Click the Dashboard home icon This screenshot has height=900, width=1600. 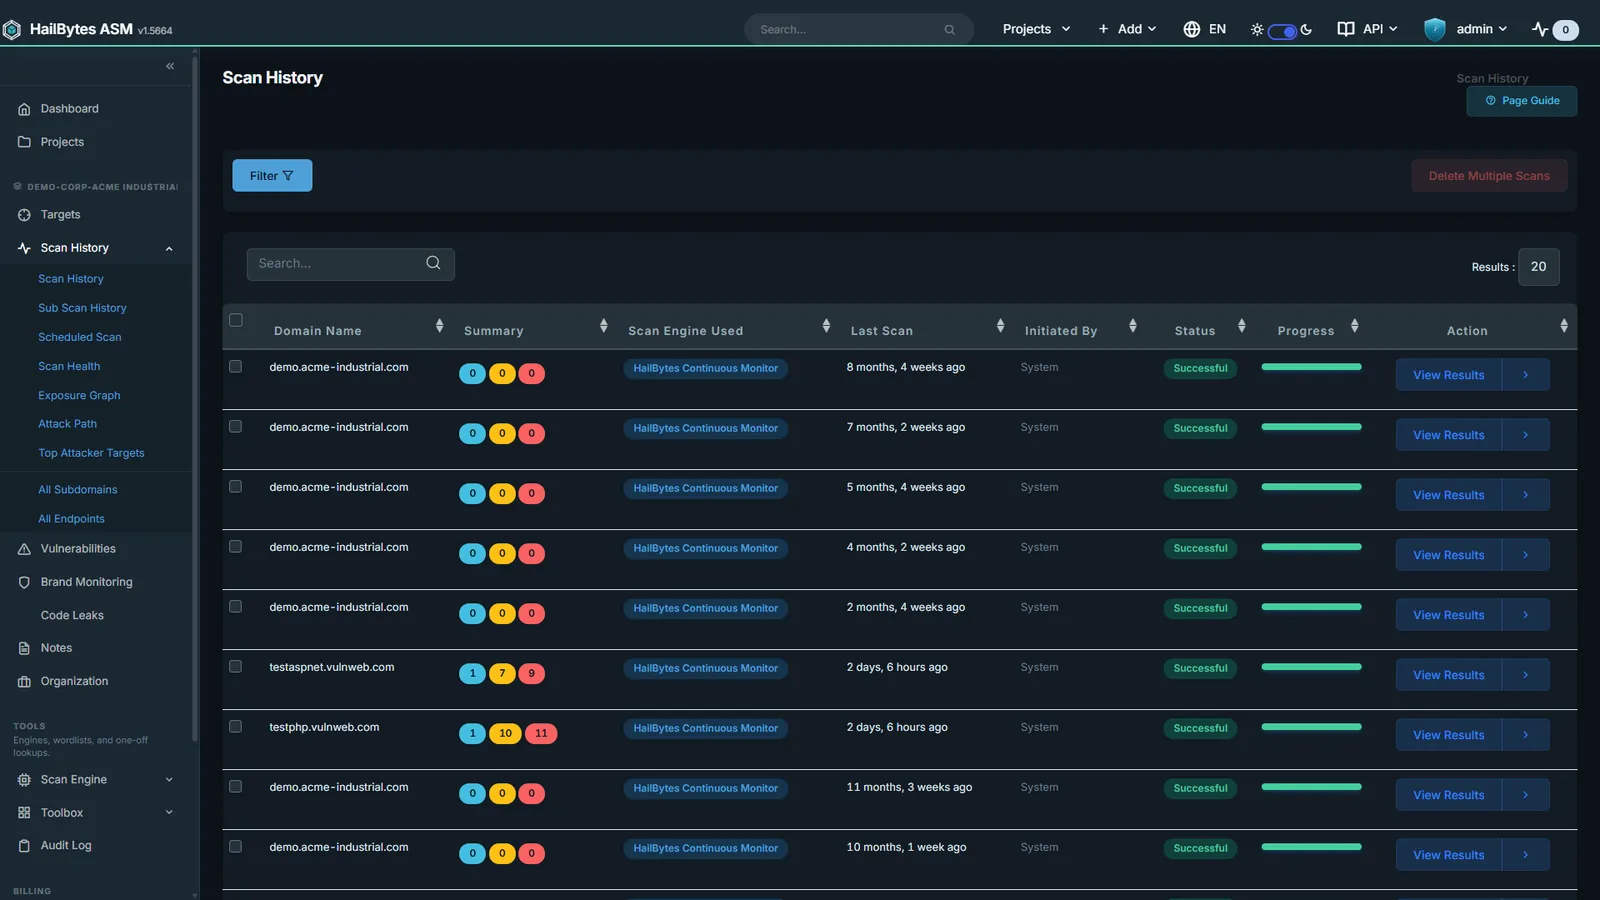(x=24, y=109)
